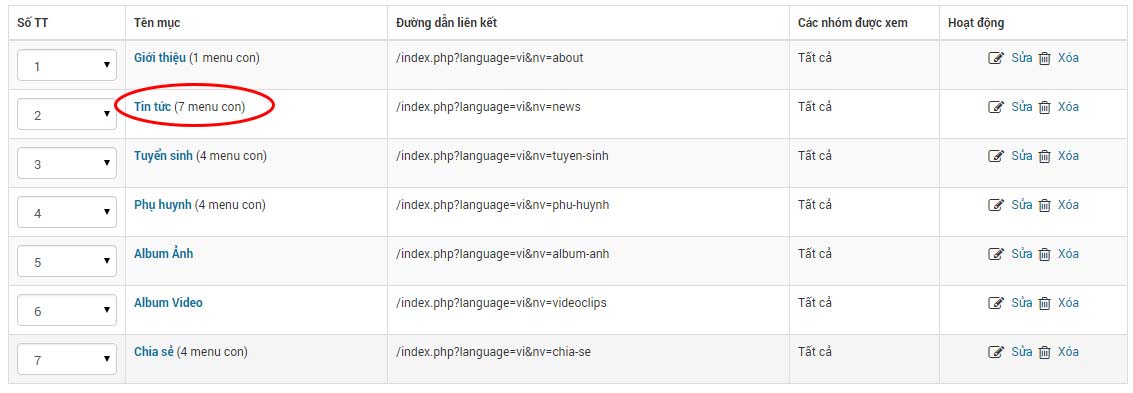Click the edit pencil icon for Chia sẻ
Screen dimensions: 1133x393
(x=996, y=353)
